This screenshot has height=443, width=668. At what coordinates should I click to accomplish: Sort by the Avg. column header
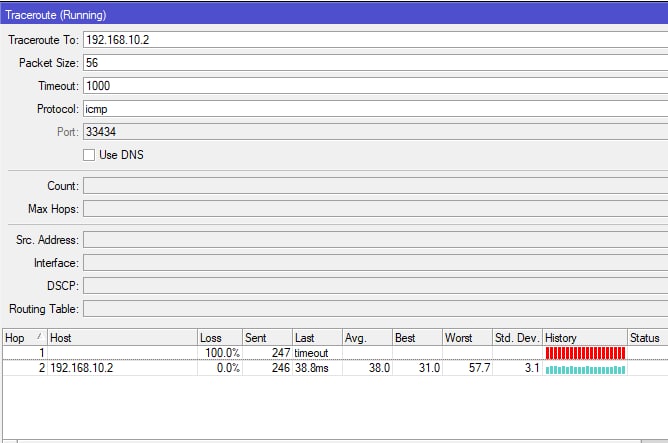pos(367,338)
